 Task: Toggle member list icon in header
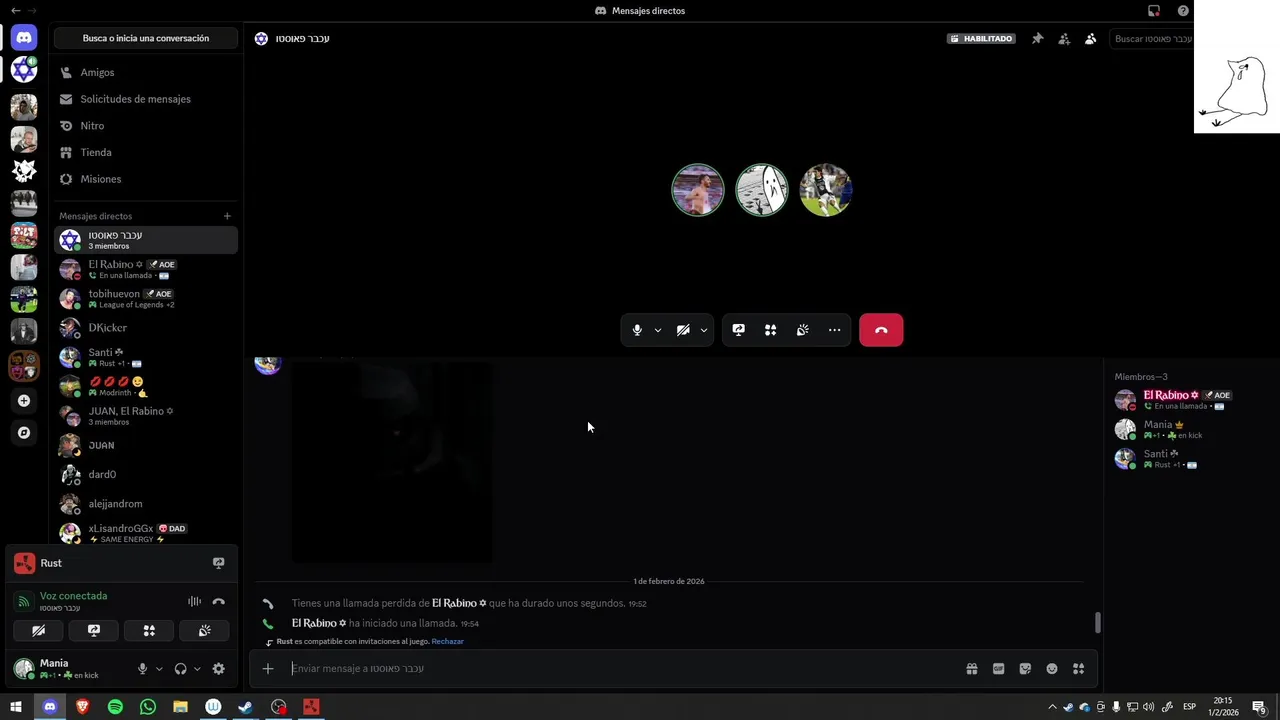1091,39
